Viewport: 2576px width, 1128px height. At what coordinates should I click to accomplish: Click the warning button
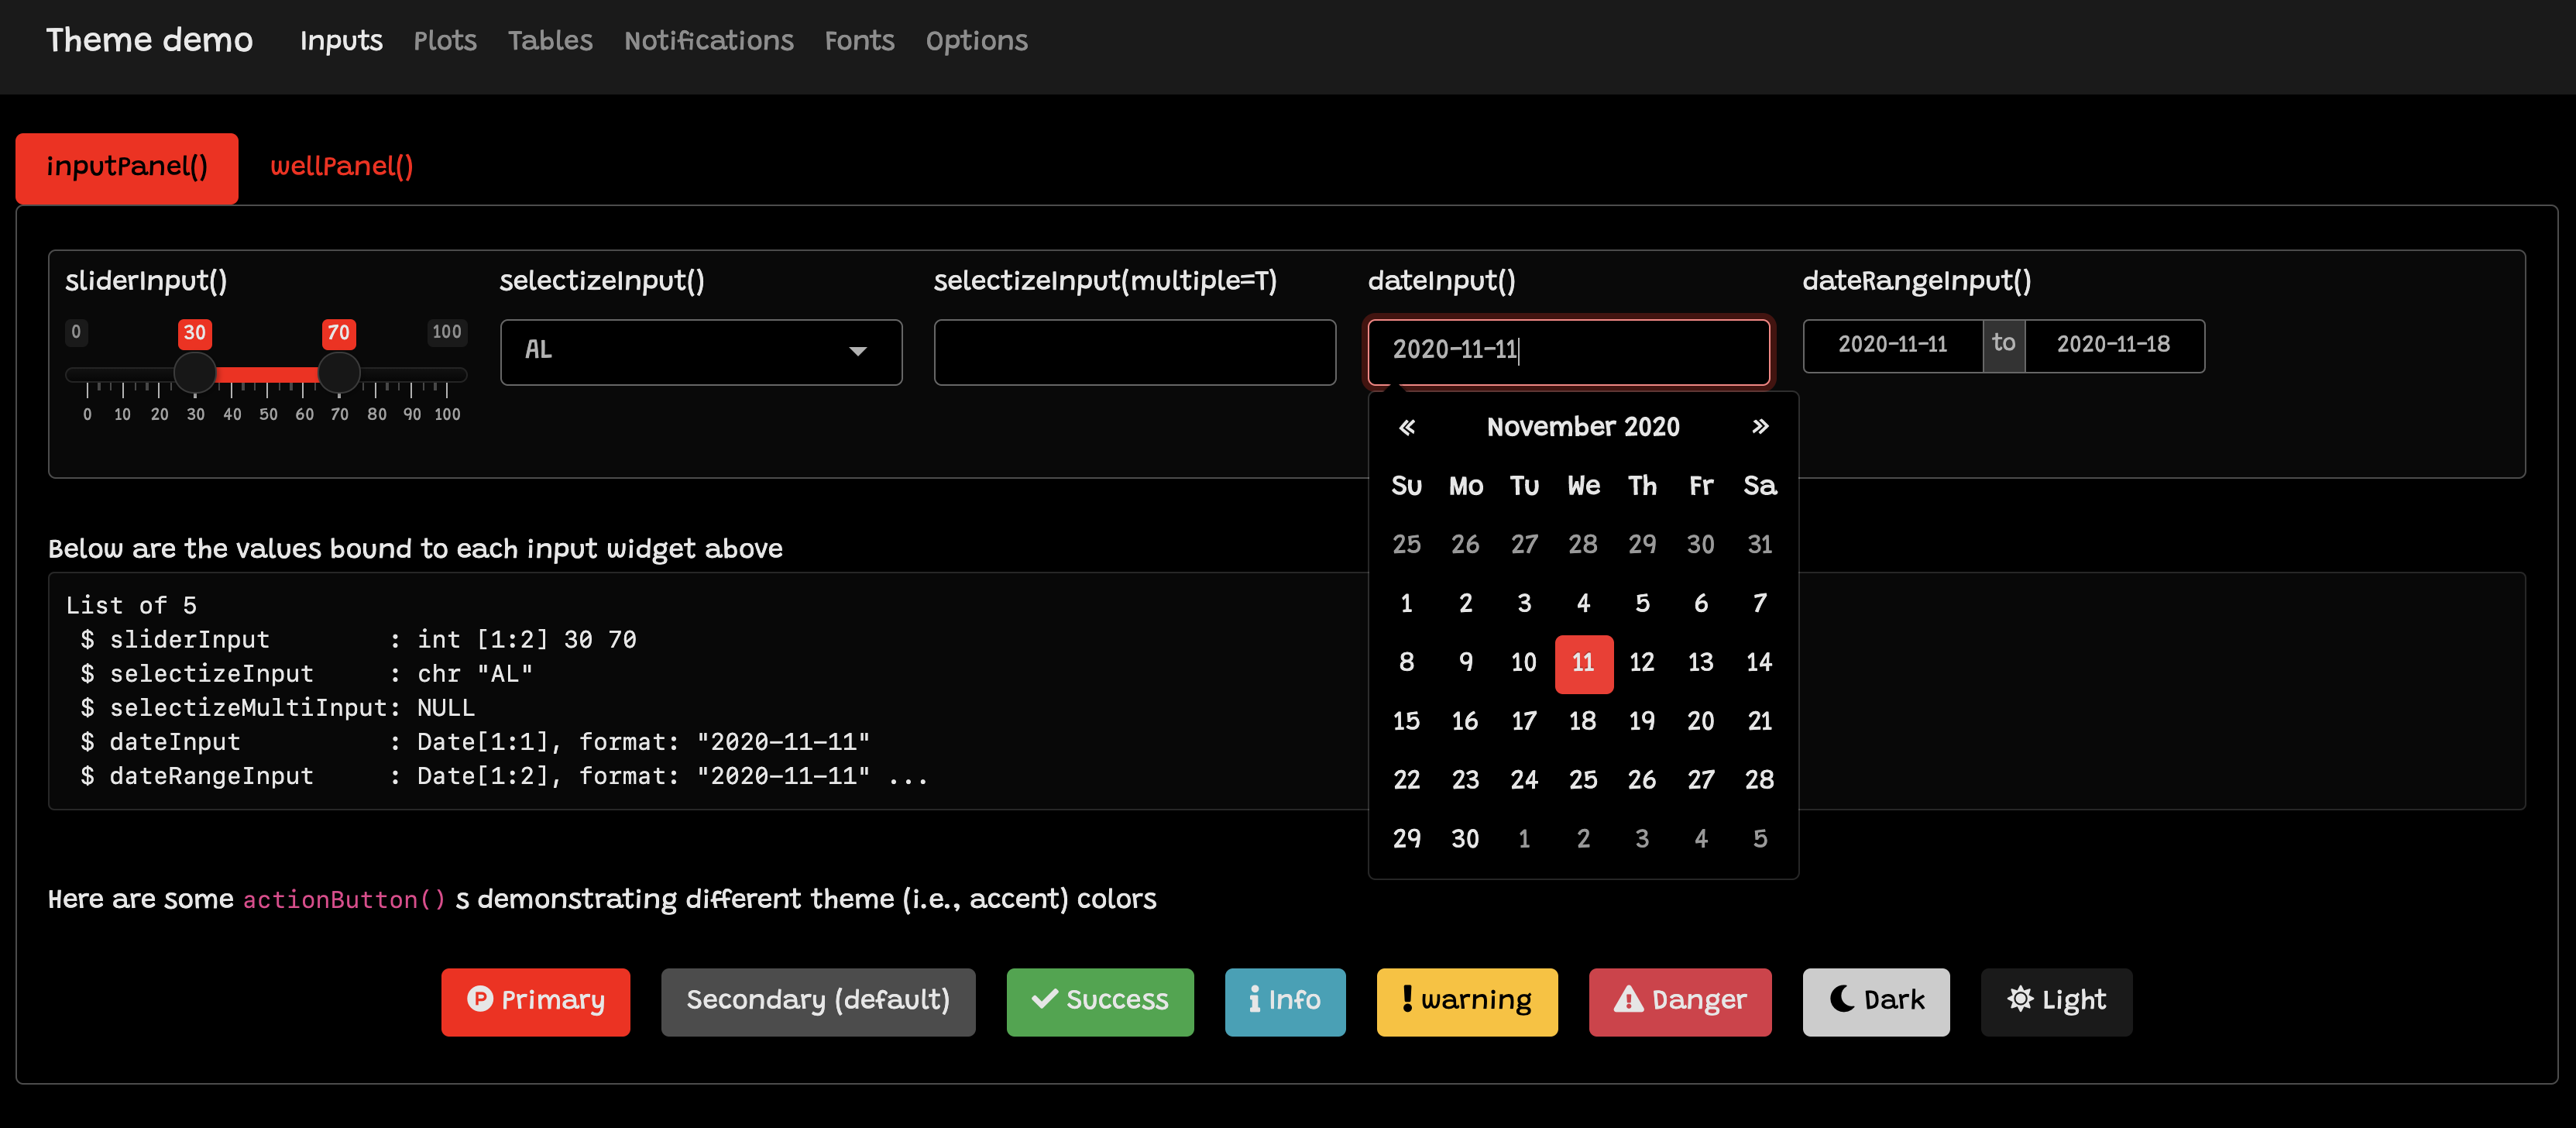coord(1467,1001)
